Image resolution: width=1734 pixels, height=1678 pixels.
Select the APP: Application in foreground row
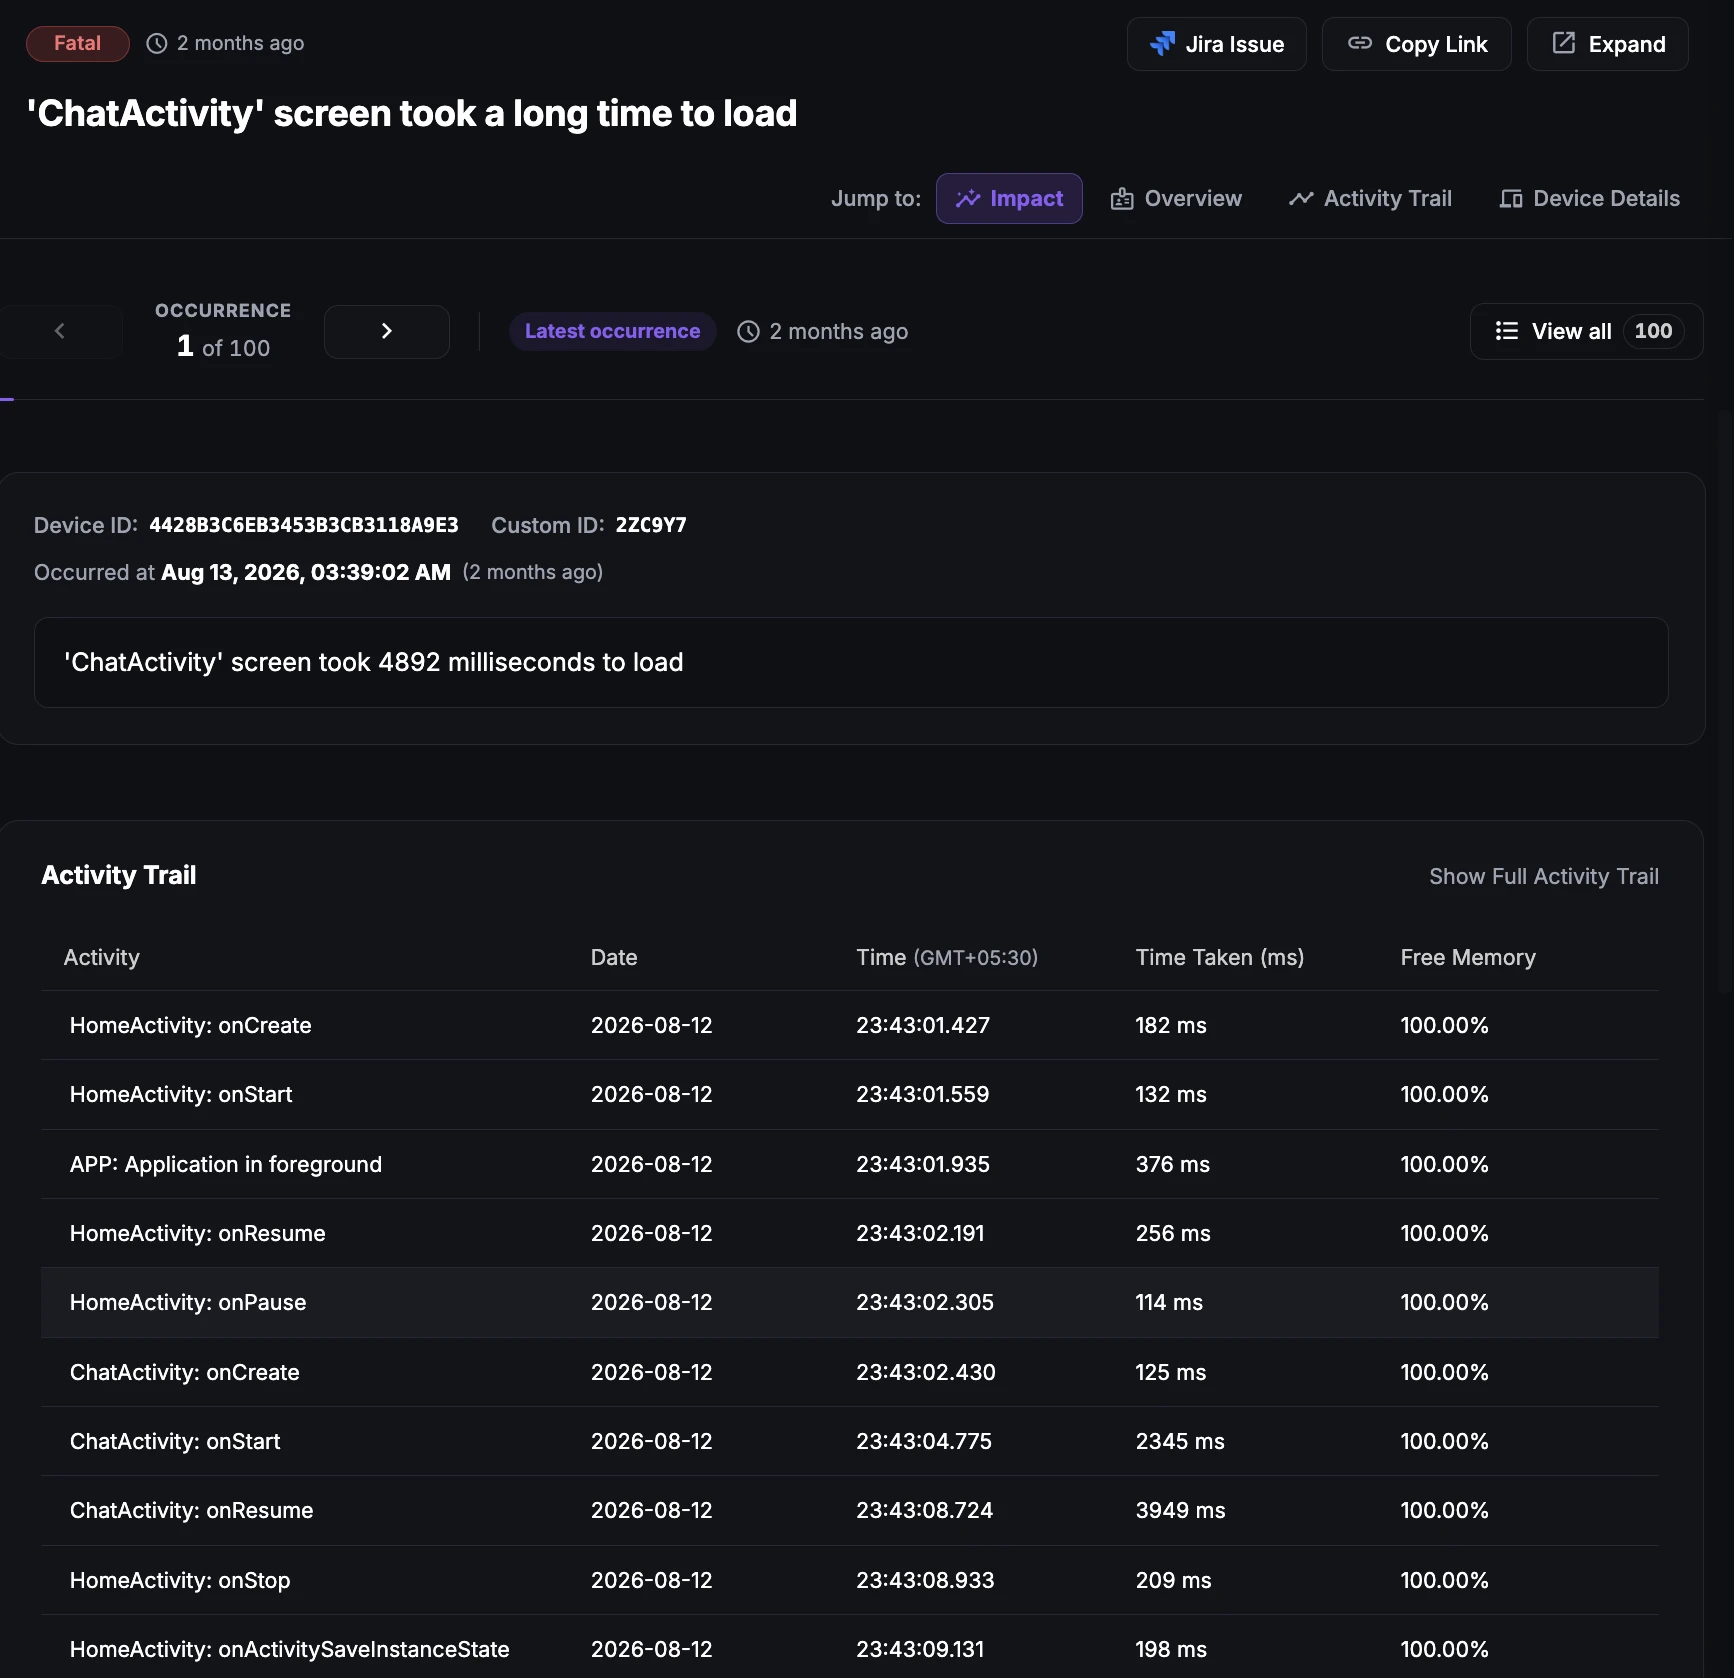coord(850,1164)
